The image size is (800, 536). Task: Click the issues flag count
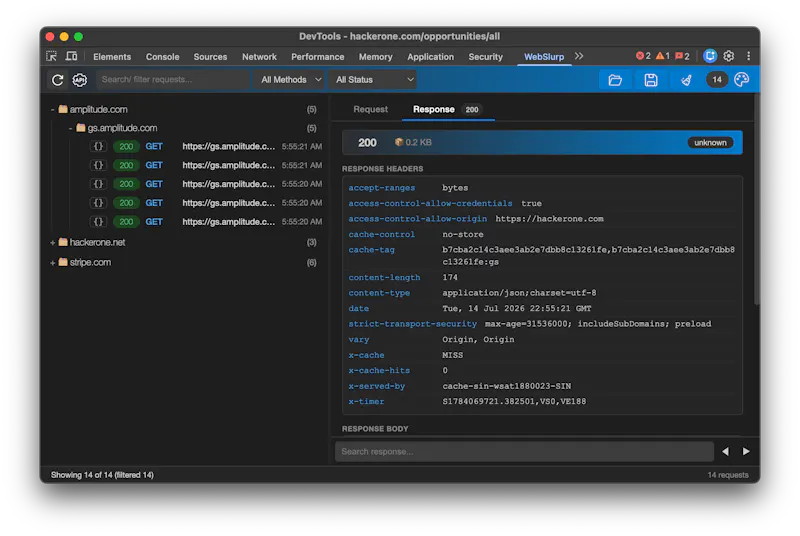[x=682, y=56]
